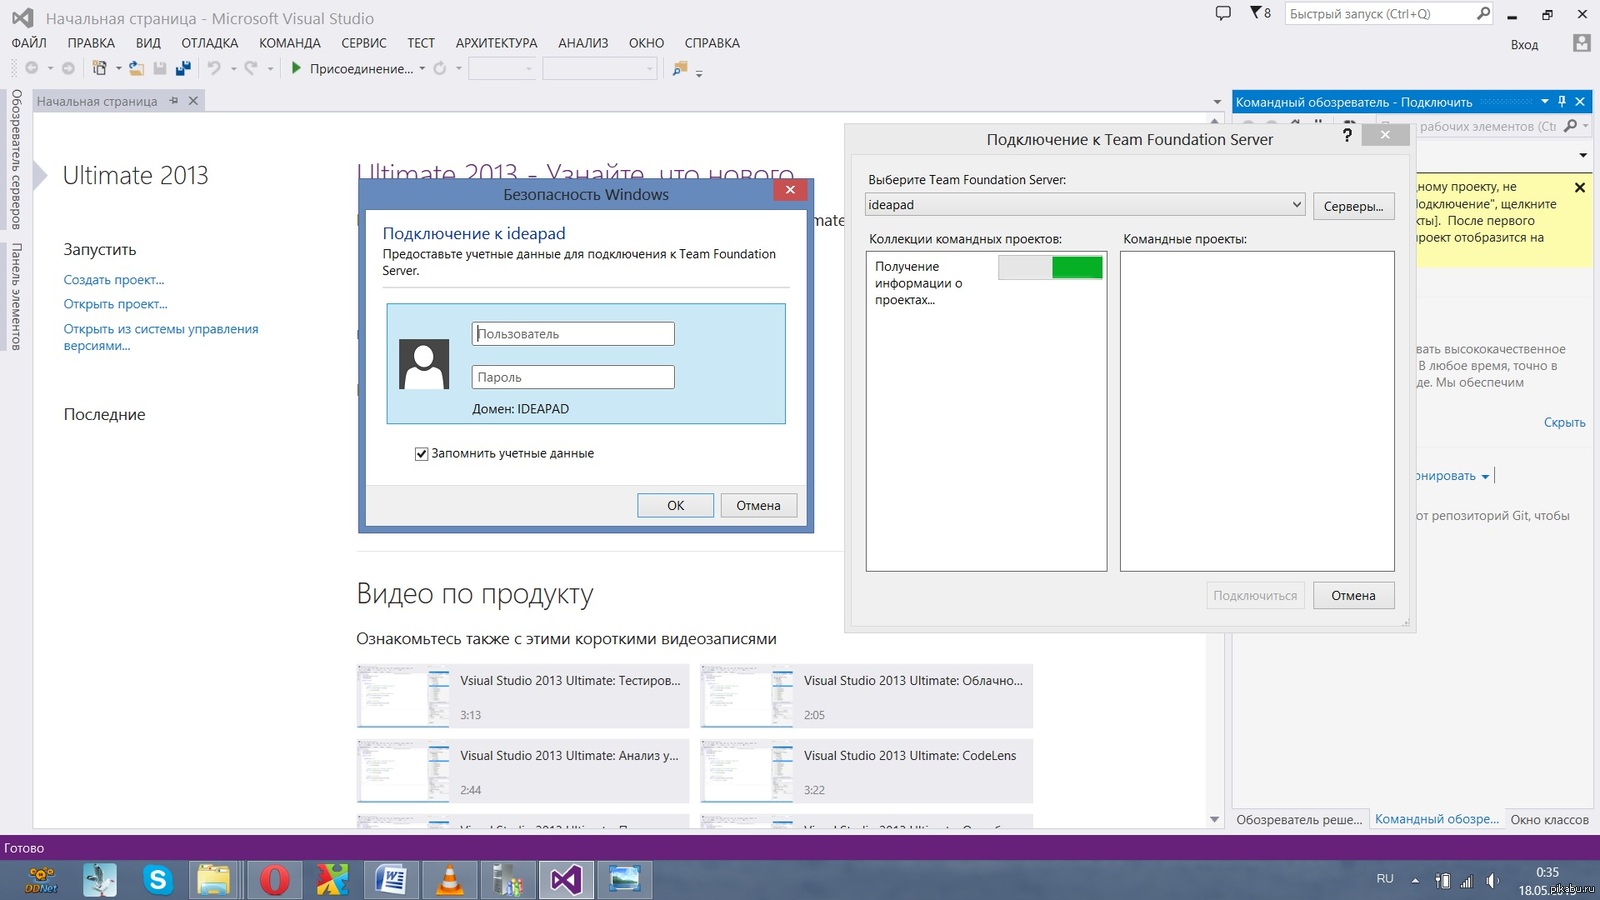Open the document tabs list arrow
Screen dimensions: 1600x900
click(x=1217, y=101)
